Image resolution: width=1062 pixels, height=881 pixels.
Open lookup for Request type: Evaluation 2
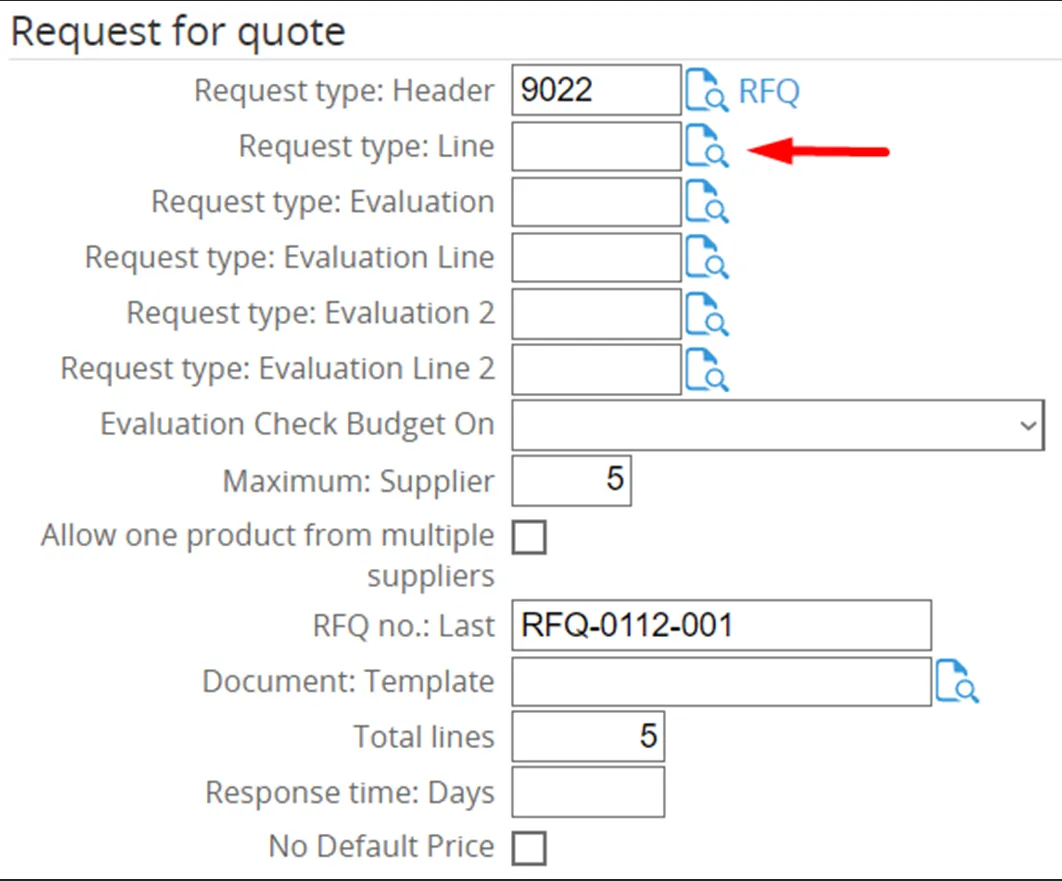pyautogui.click(x=706, y=313)
